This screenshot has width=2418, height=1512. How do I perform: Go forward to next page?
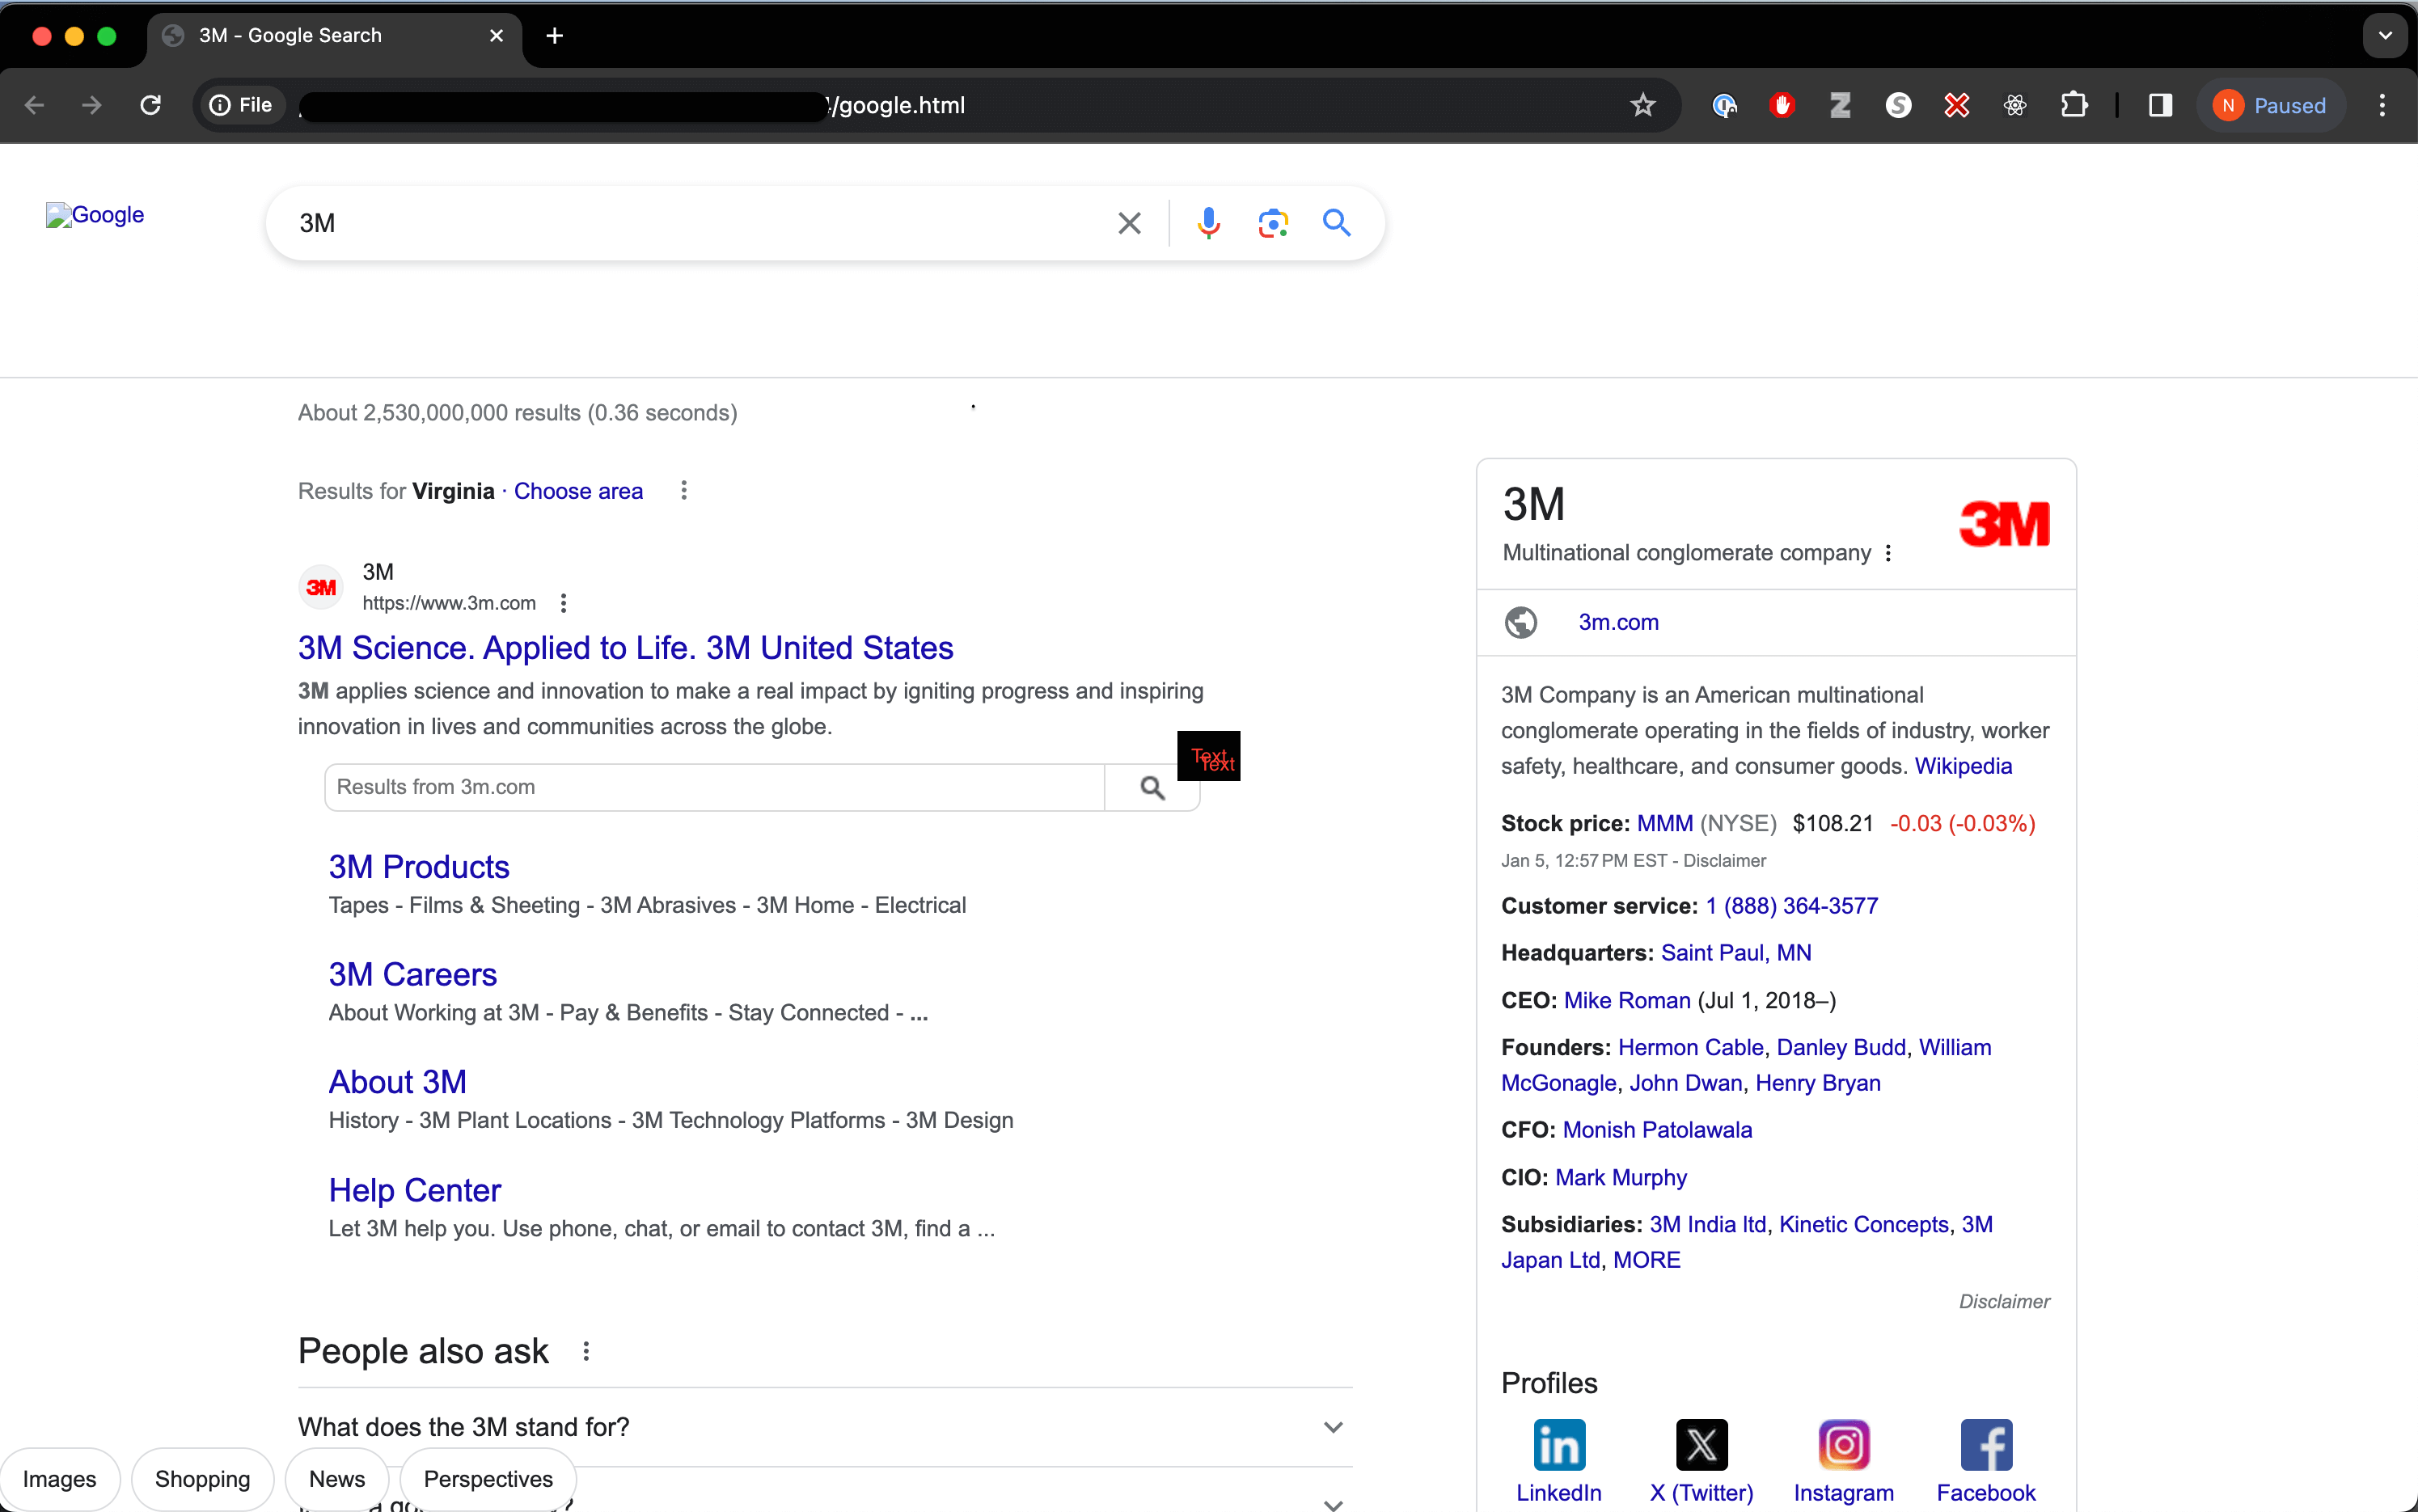pos(92,105)
